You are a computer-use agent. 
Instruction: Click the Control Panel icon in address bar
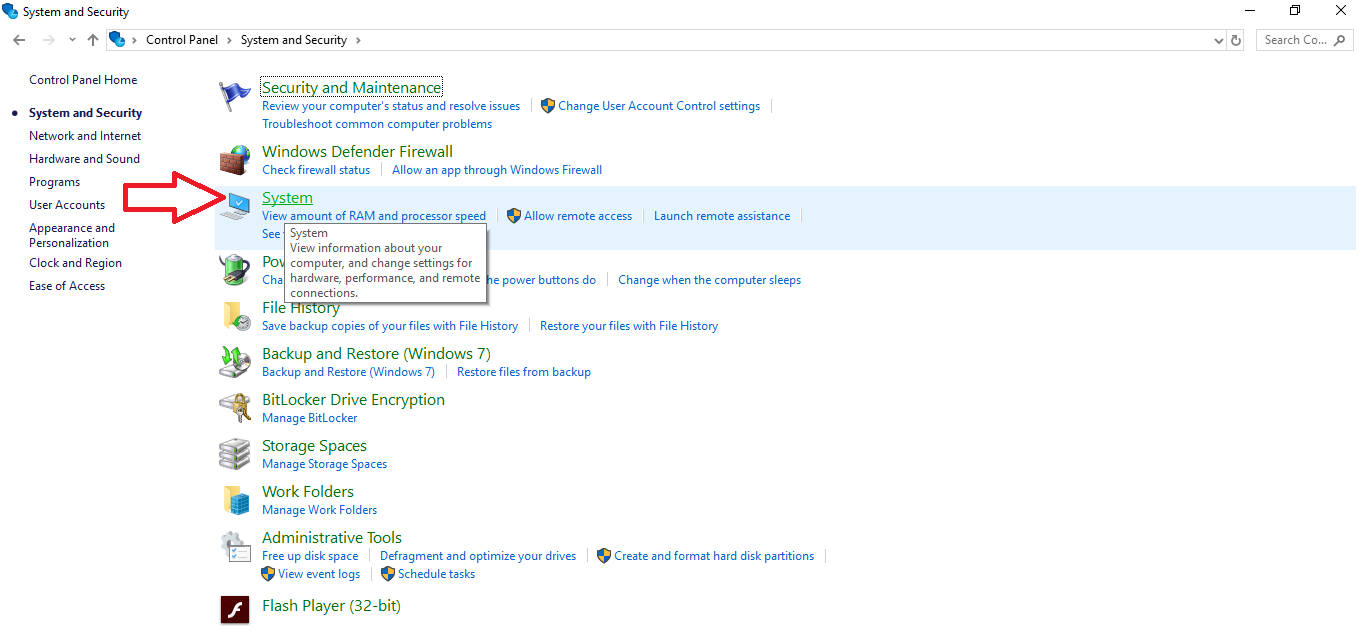point(117,40)
